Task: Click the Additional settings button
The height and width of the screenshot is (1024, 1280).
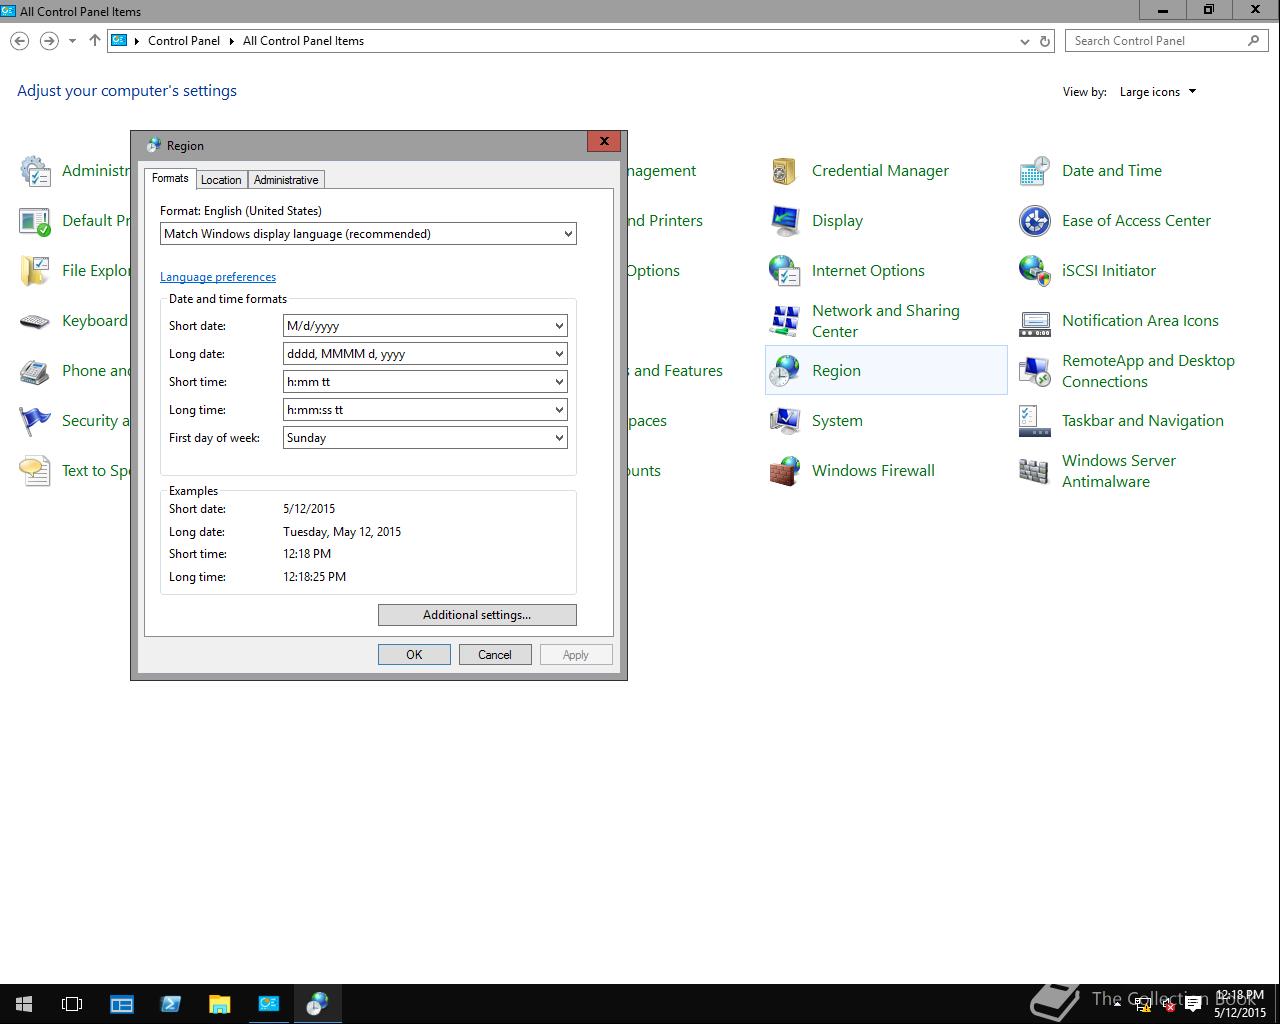Action: click(x=477, y=615)
